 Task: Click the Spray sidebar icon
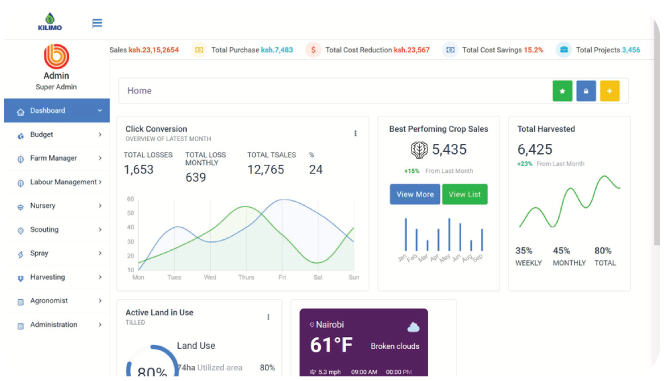pyautogui.click(x=20, y=254)
